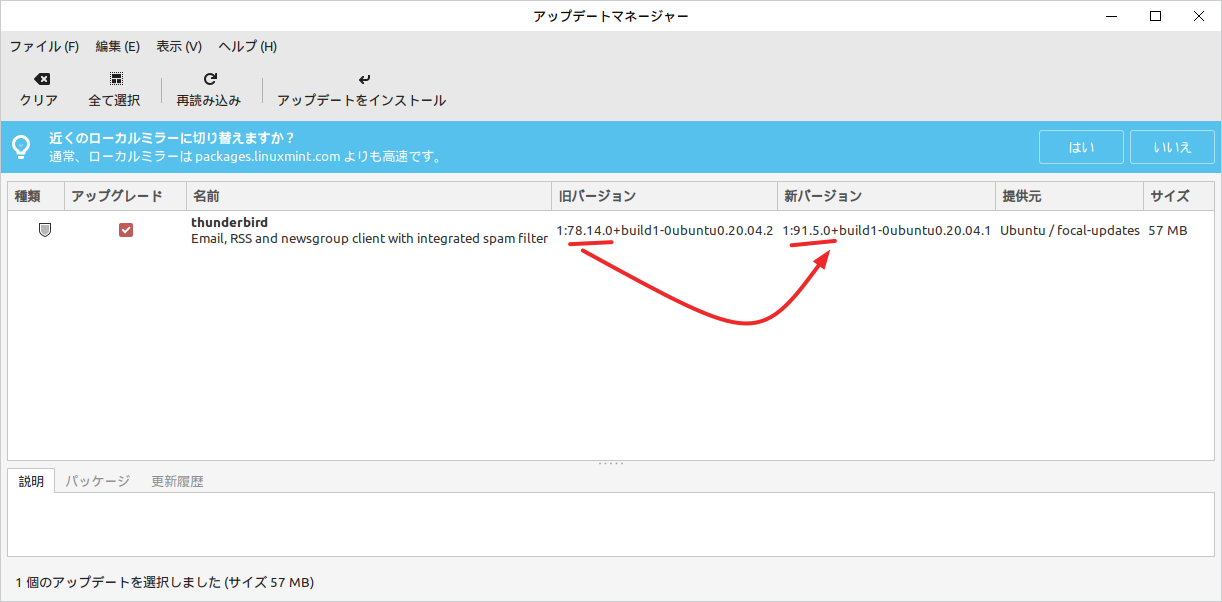Click Install Updates (アップデートをインストール) icon

pyautogui.click(x=362, y=79)
